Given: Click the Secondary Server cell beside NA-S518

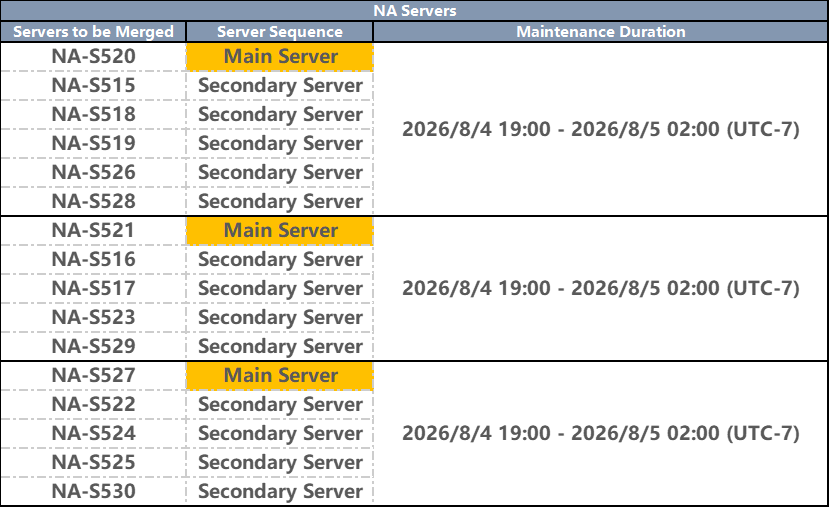Looking at the screenshot, I should (x=280, y=115).
